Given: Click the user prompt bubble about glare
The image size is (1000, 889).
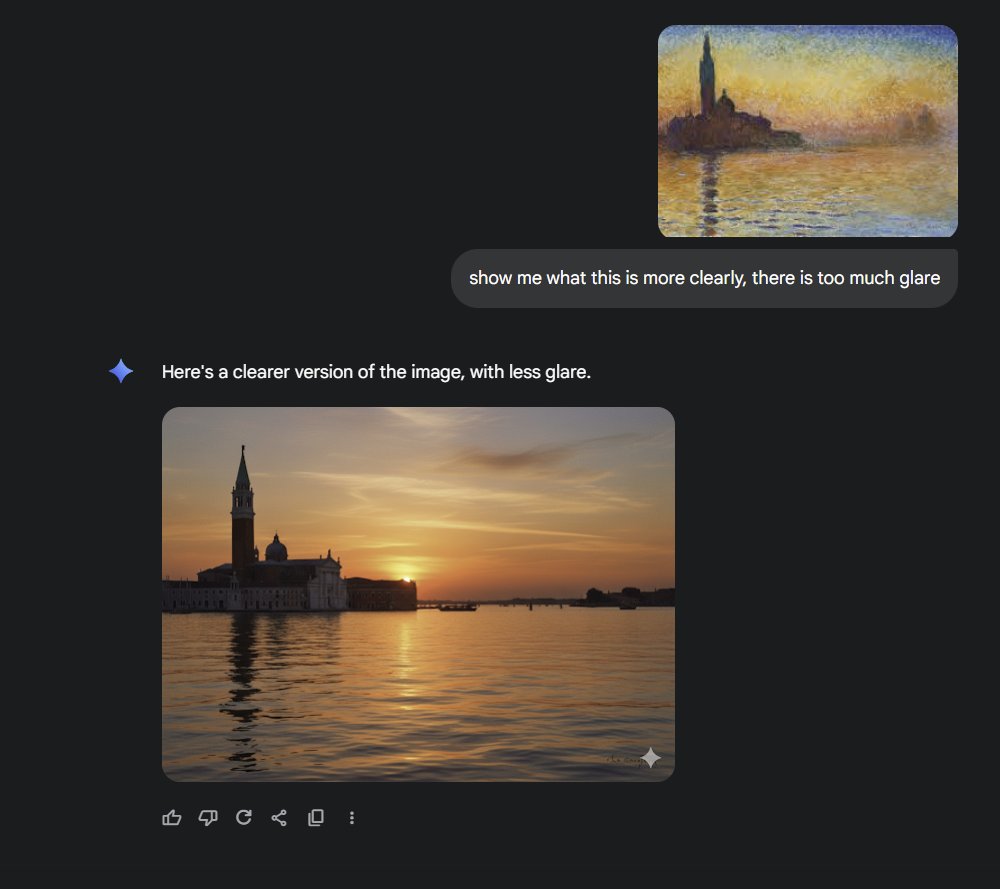Looking at the screenshot, I should pos(704,278).
